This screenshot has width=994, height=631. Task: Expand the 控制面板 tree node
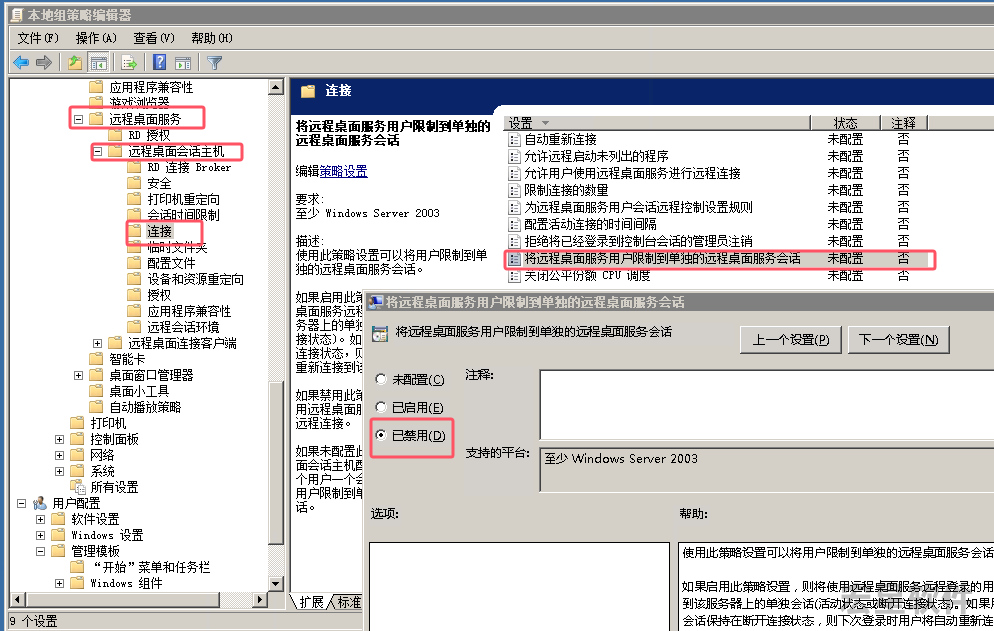pos(59,439)
